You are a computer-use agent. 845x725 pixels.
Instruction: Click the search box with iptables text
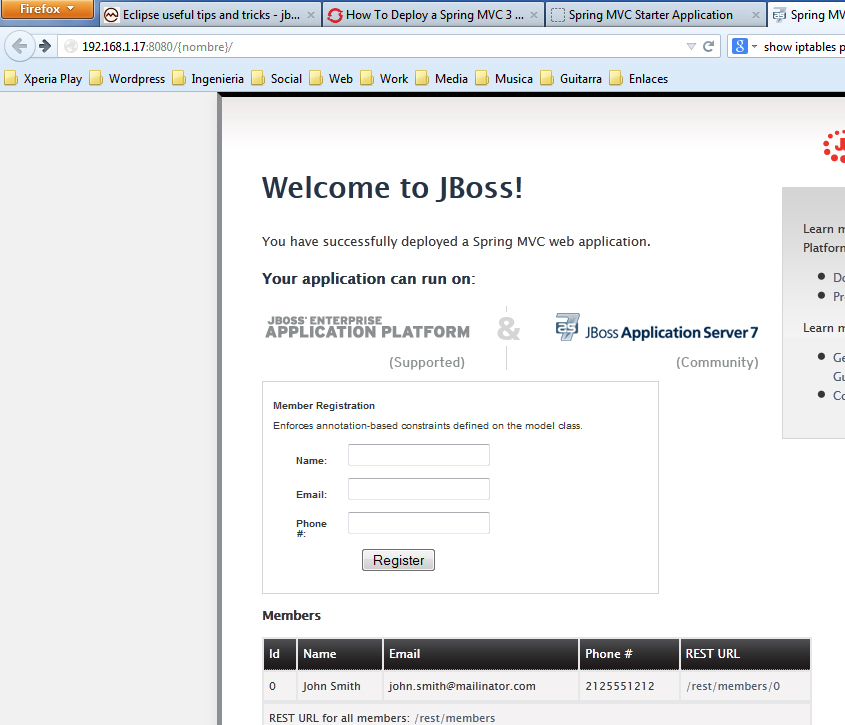click(803, 47)
